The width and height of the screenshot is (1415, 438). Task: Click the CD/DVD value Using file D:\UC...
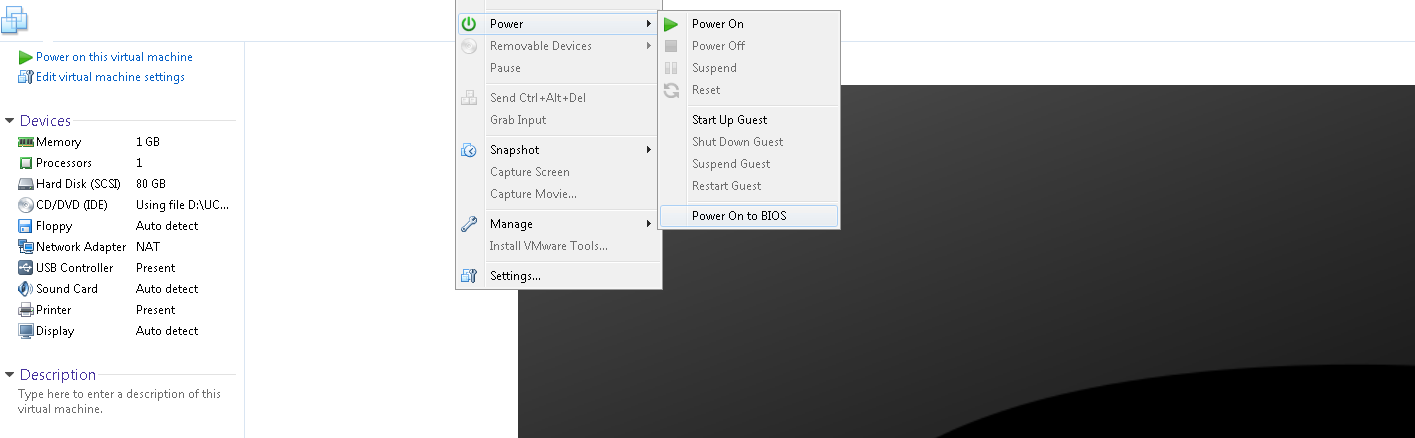tap(182, 205)
